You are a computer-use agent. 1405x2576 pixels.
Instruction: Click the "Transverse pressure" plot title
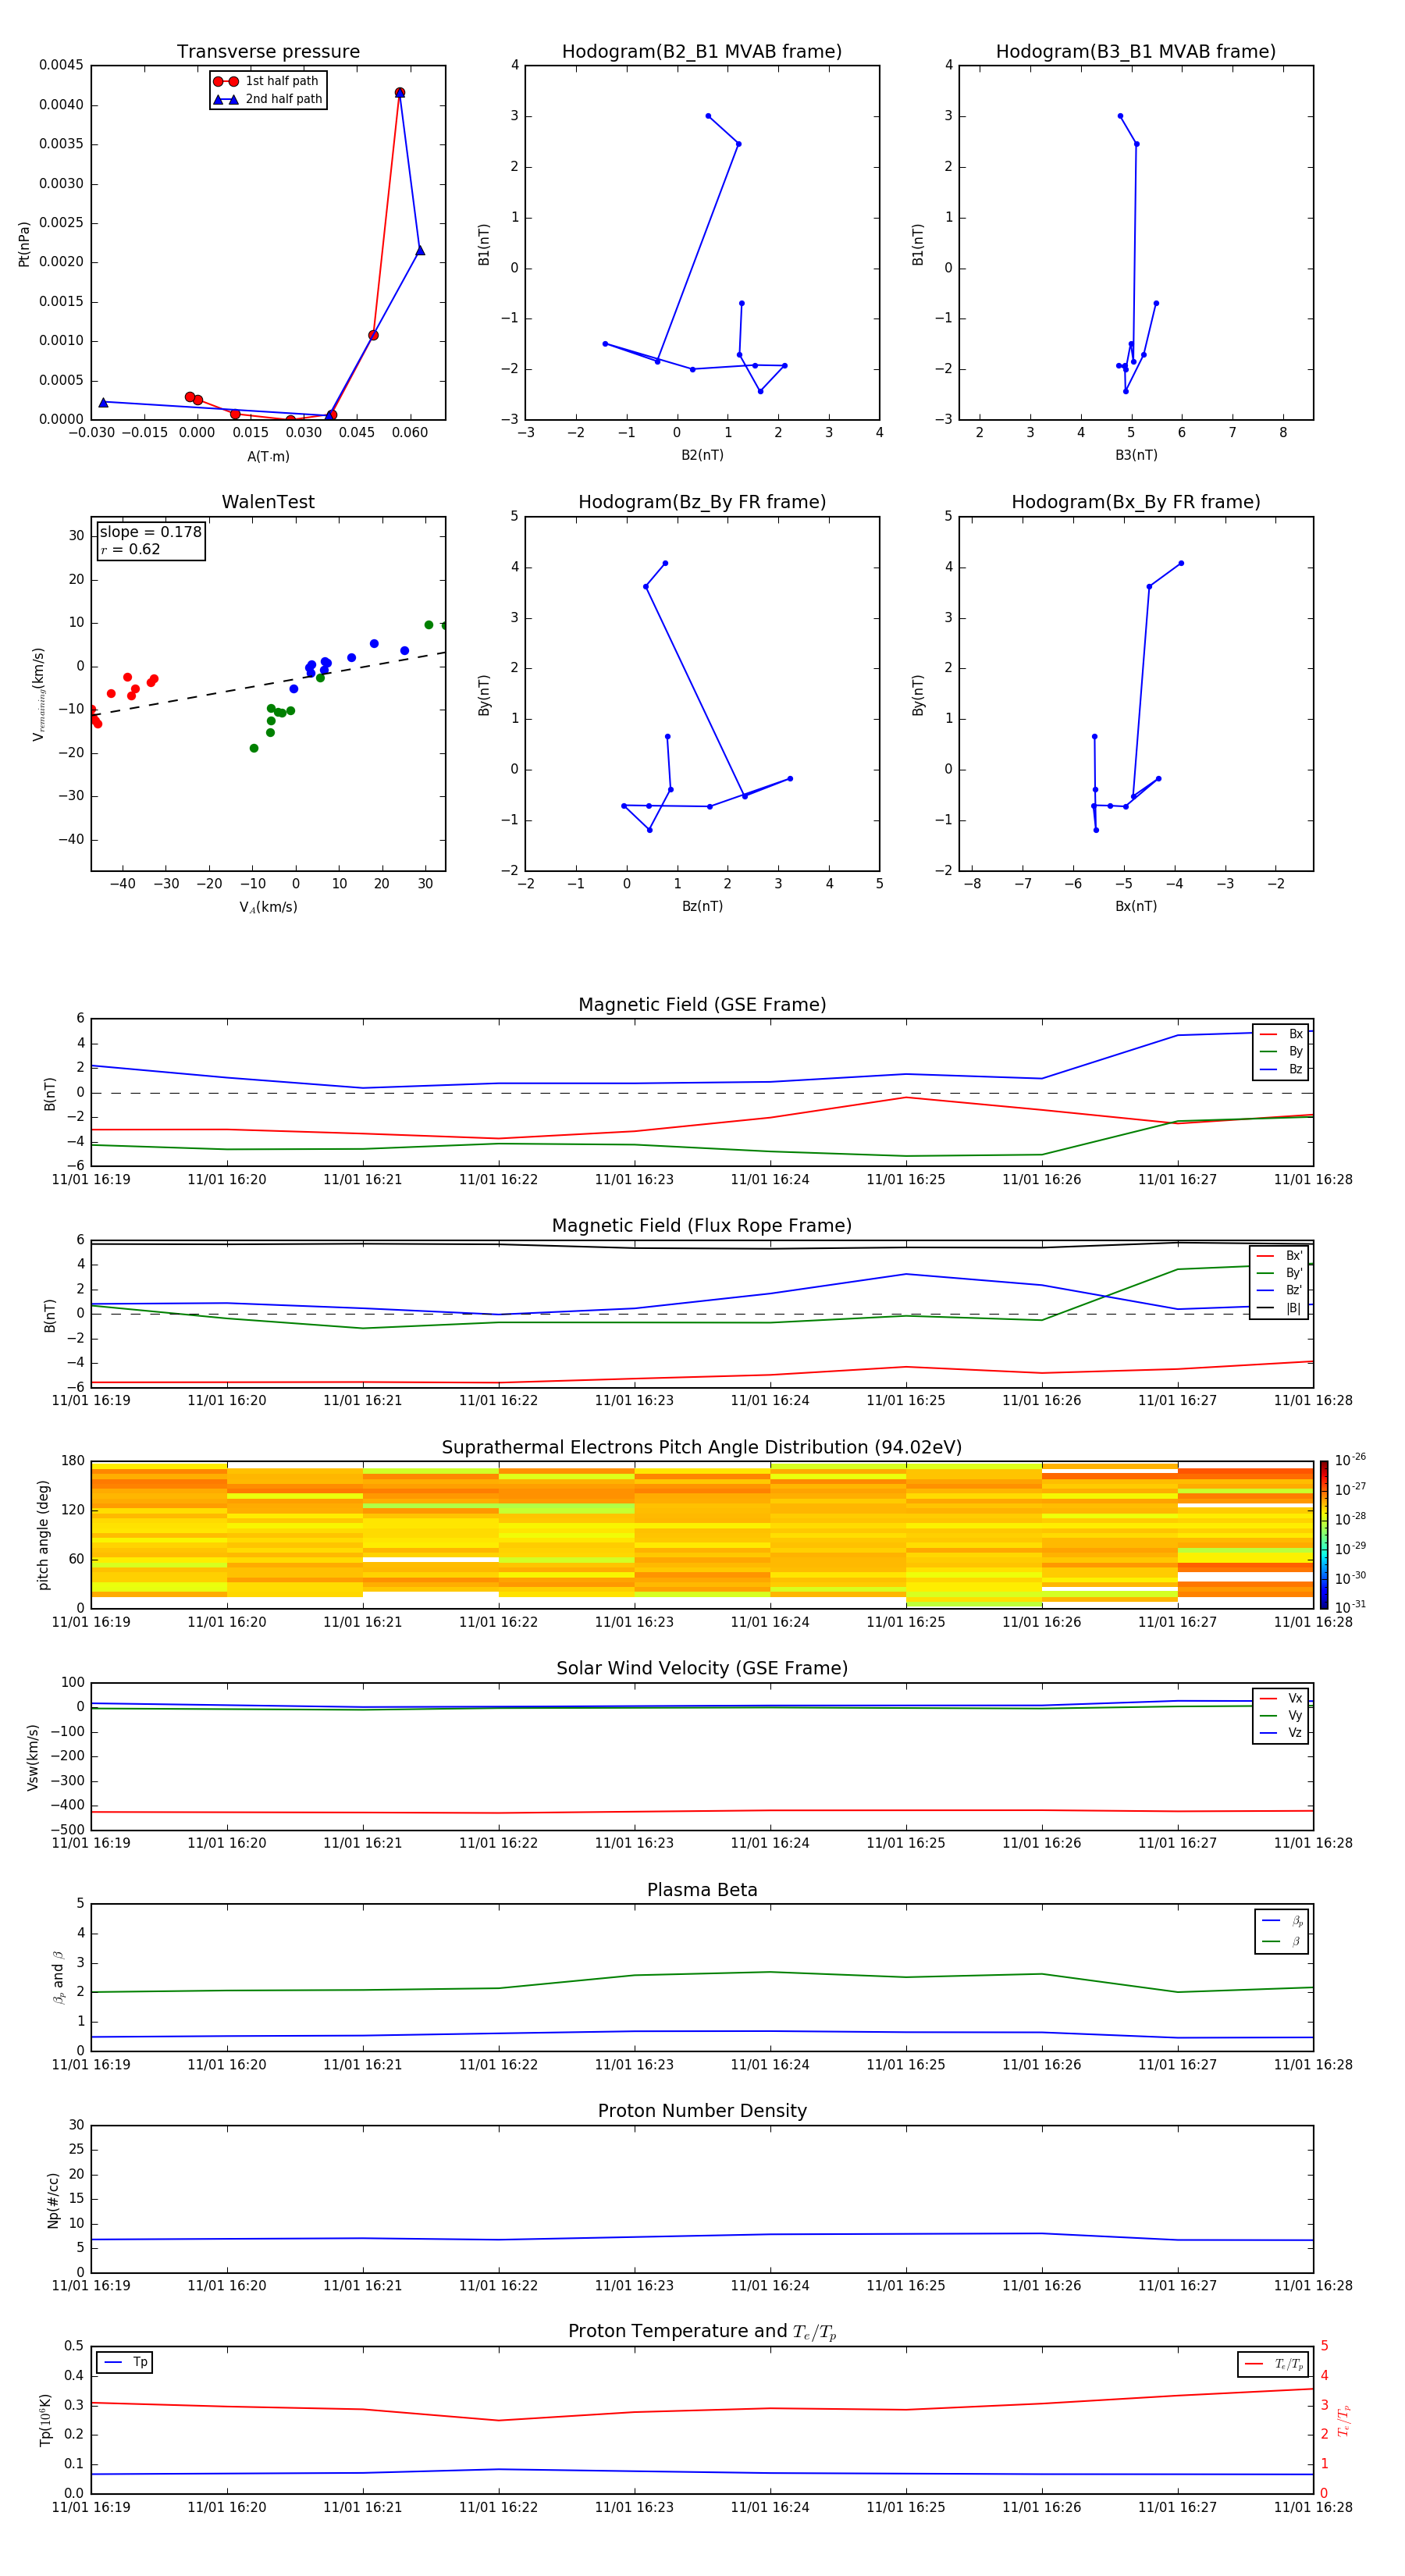[268, 52]
